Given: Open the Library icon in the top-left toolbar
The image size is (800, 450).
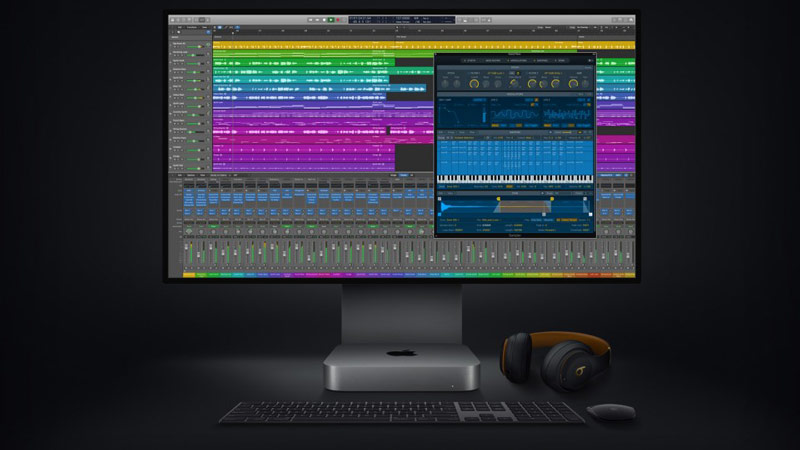Looking at the screenshot, I should (x=176, y=19).
